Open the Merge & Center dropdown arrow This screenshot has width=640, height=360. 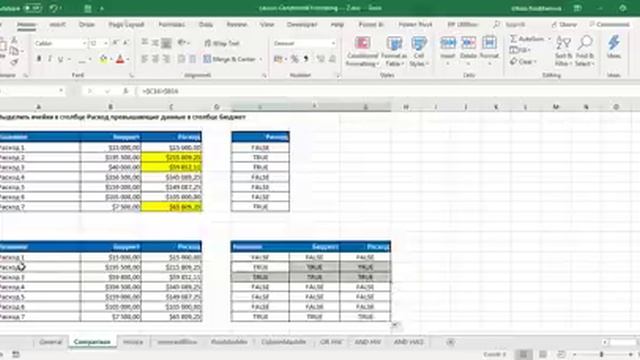pos(260,60)
